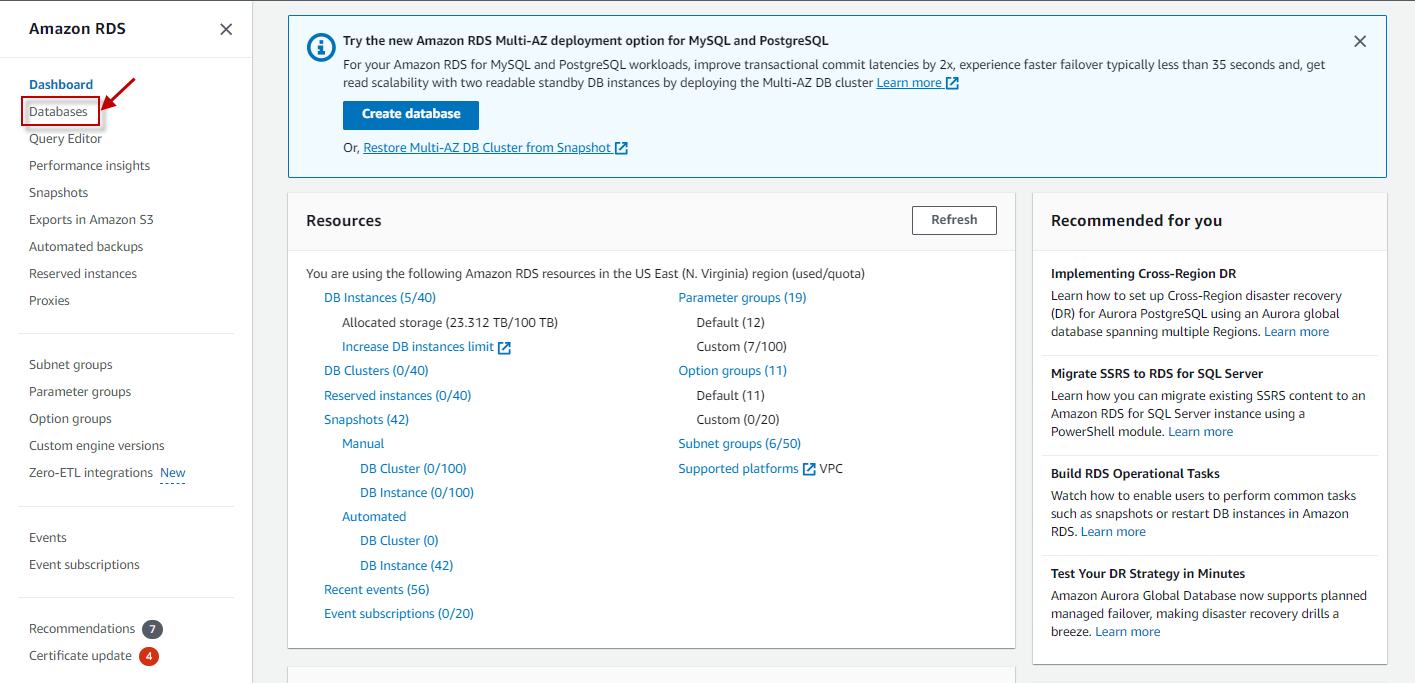1415x683 pixels.
Task: Open the Dashboard page in sidebar
Action: [x=61, y=85]
